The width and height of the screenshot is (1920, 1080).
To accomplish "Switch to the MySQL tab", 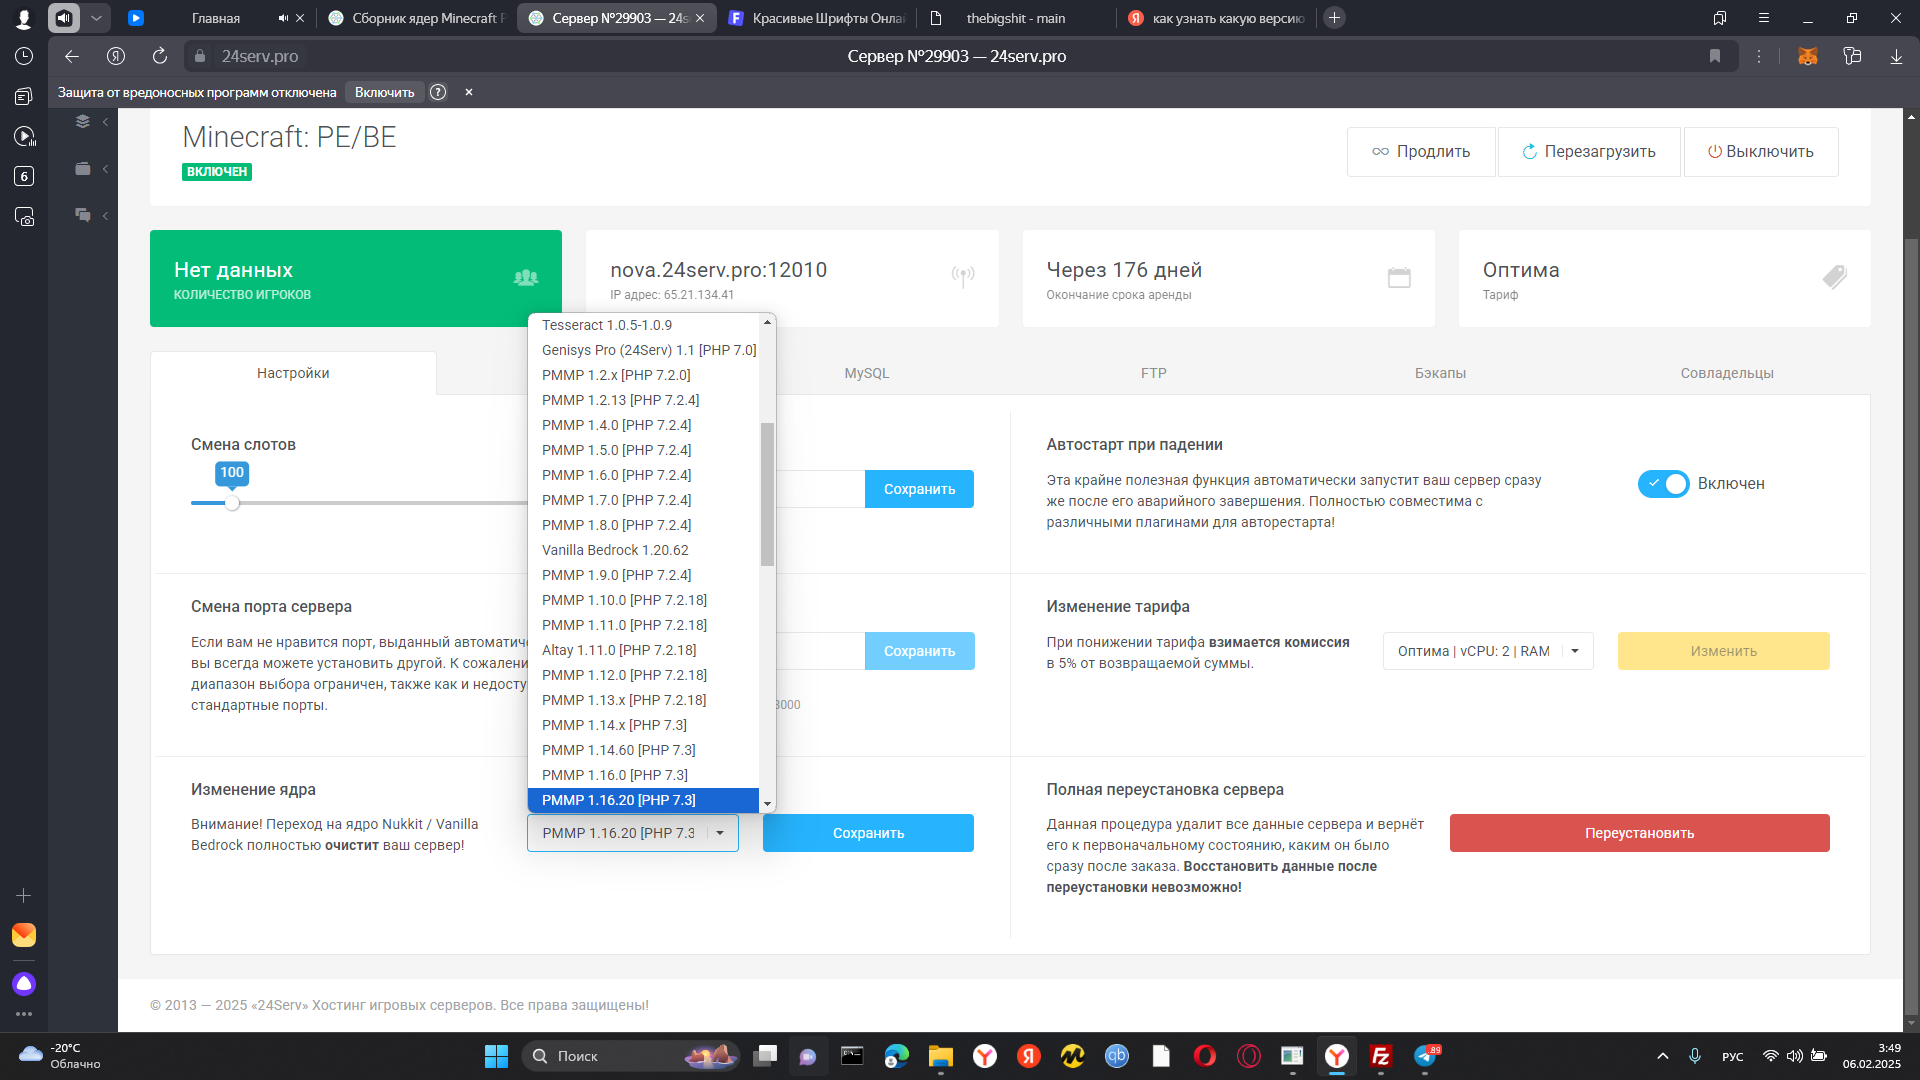I will coord(866,373).
